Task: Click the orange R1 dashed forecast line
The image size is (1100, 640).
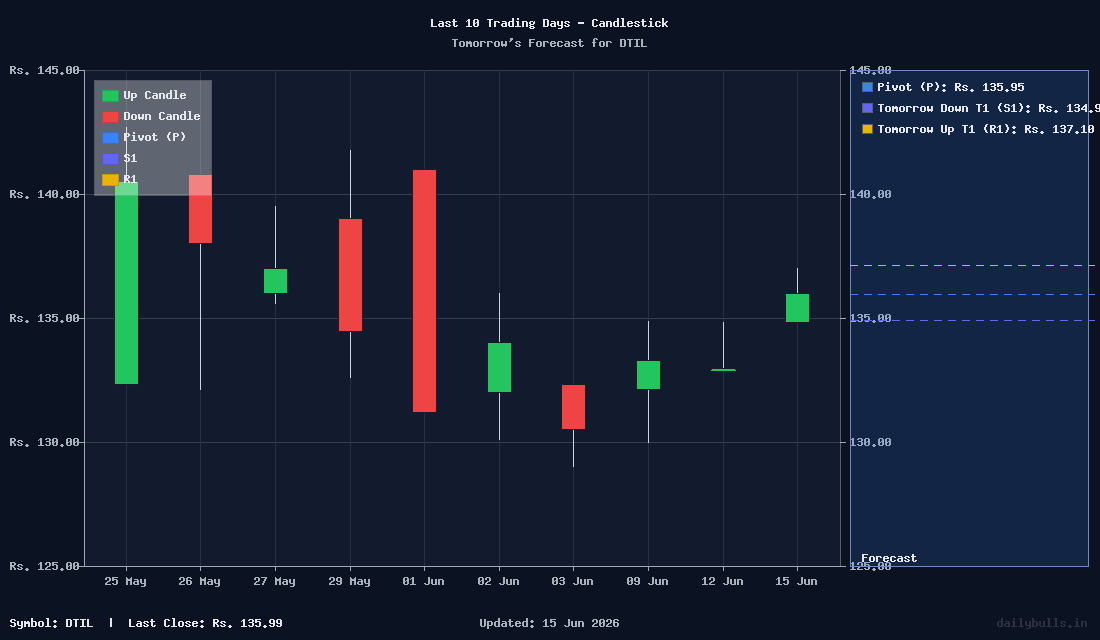Action: click(972, 266)
